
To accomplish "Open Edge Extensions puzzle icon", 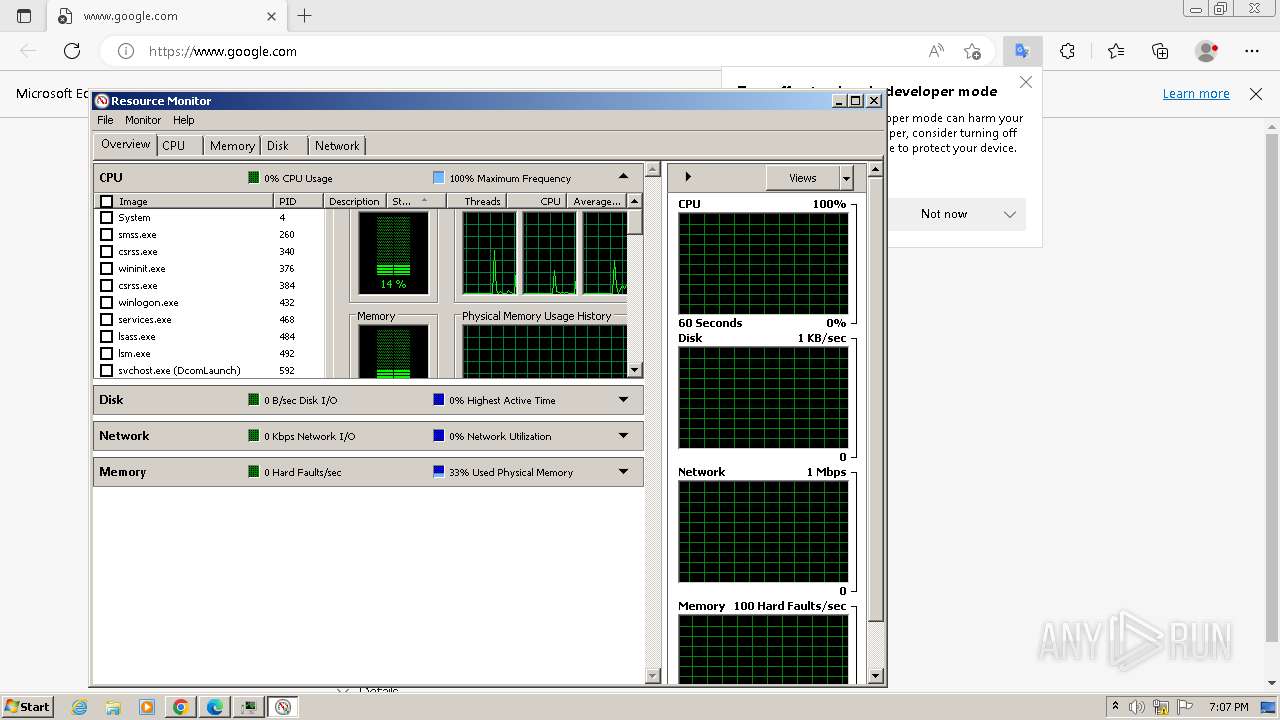I will pos(1068,51).
